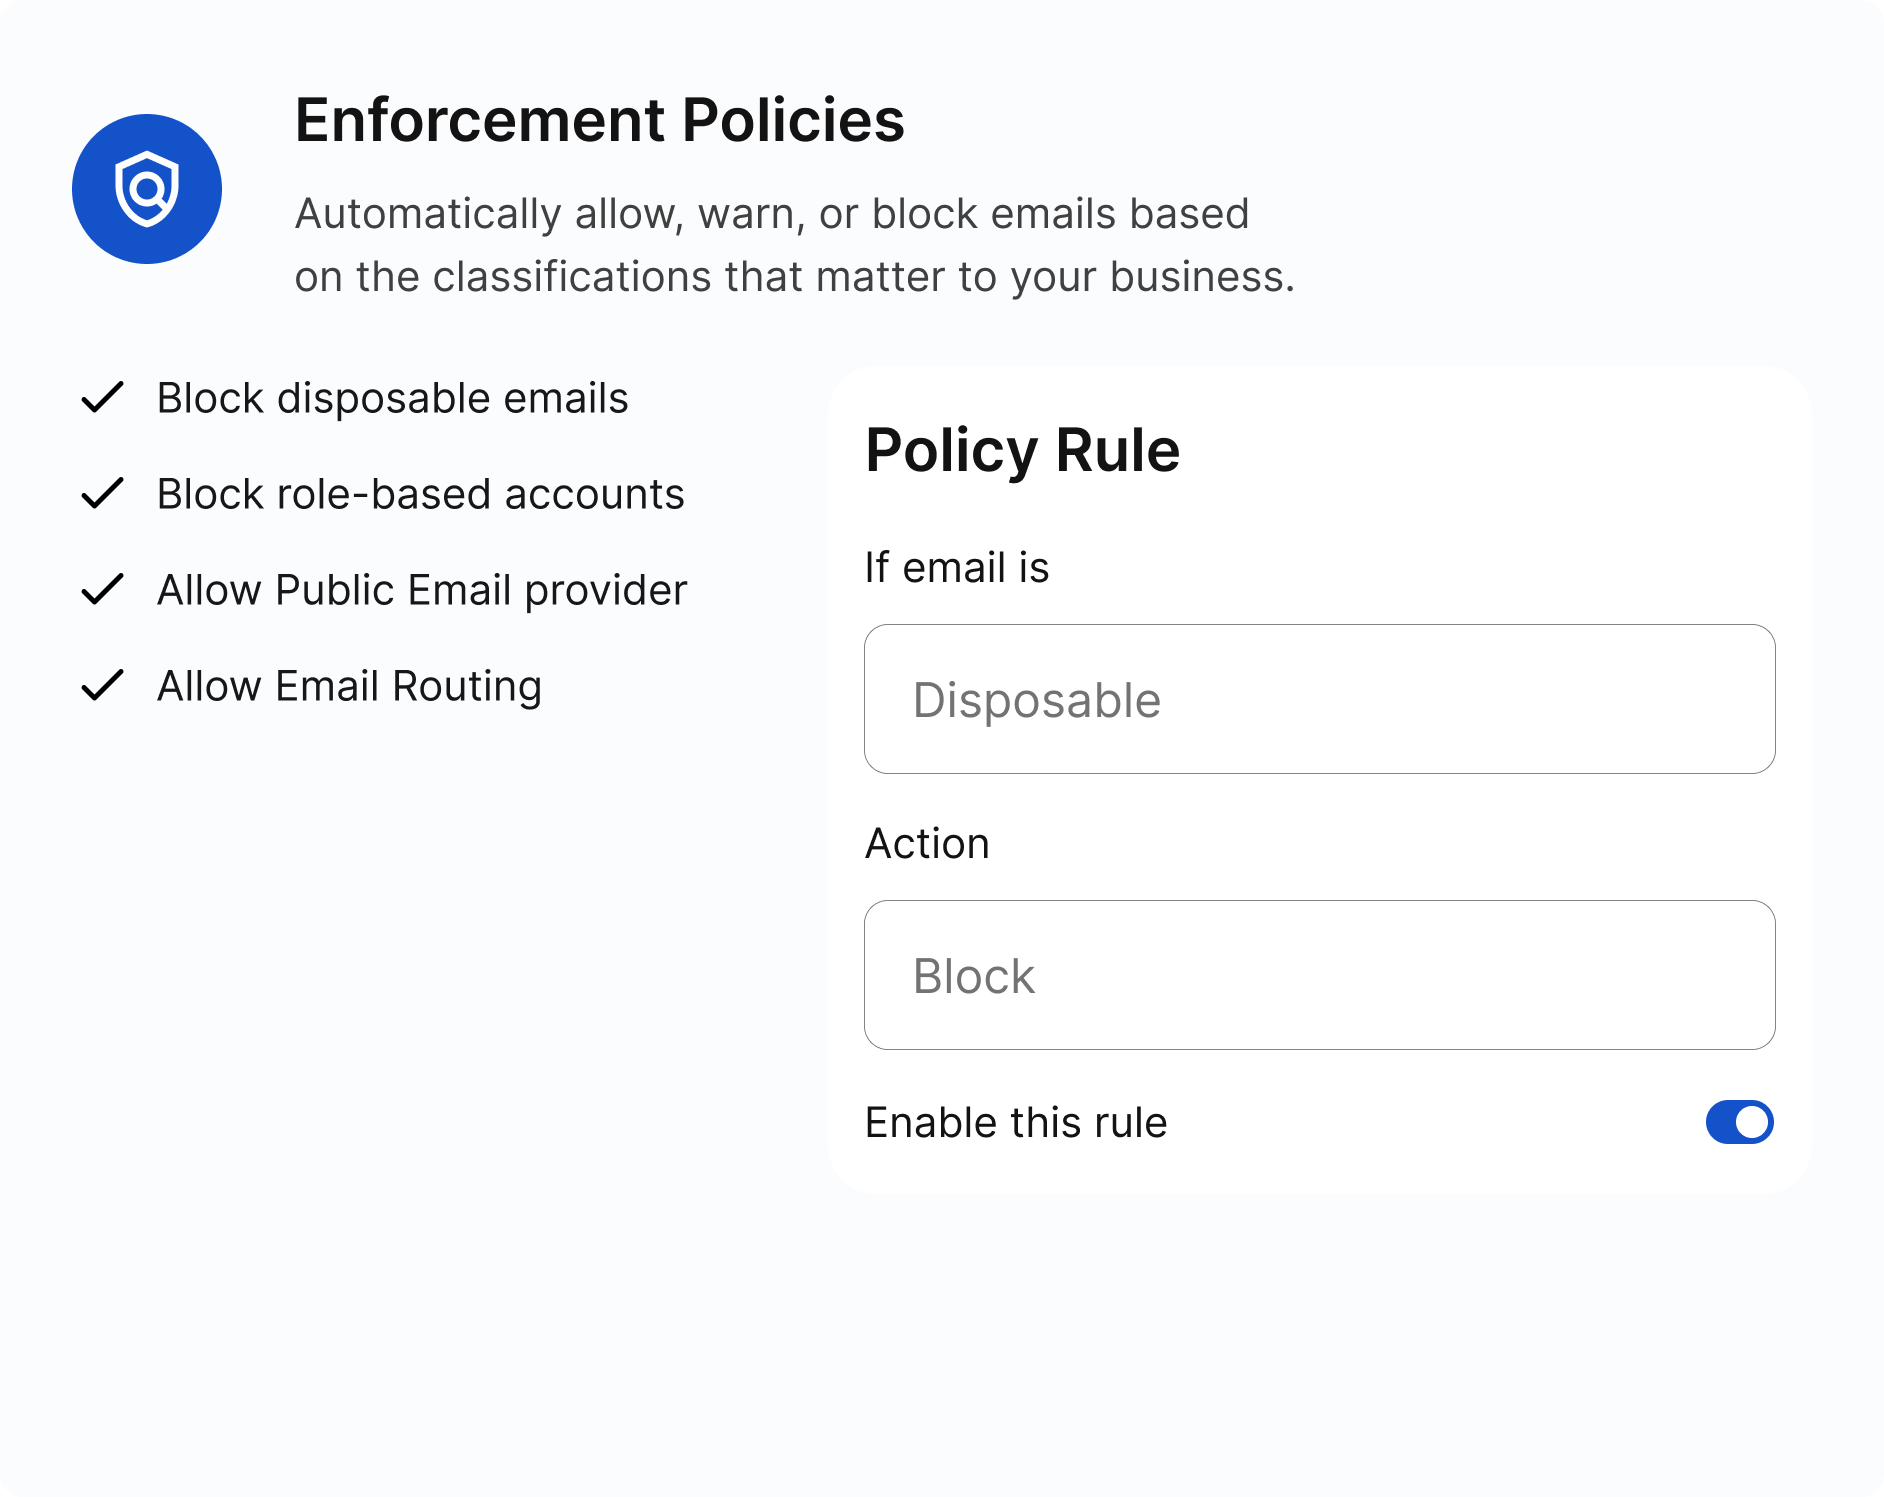Open the Block action field
1884x1497 pixels.
1320,975
